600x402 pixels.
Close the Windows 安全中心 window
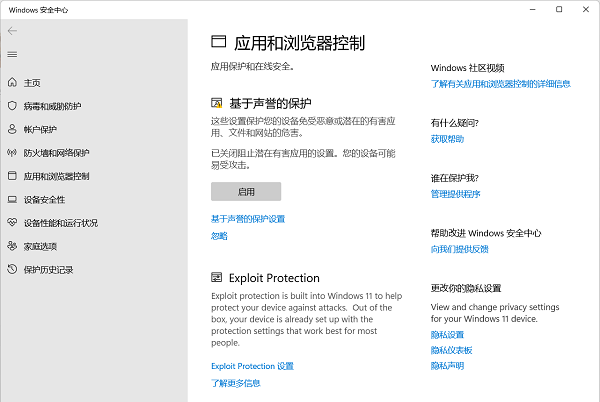pyautogui.click(x=586, y=10)
